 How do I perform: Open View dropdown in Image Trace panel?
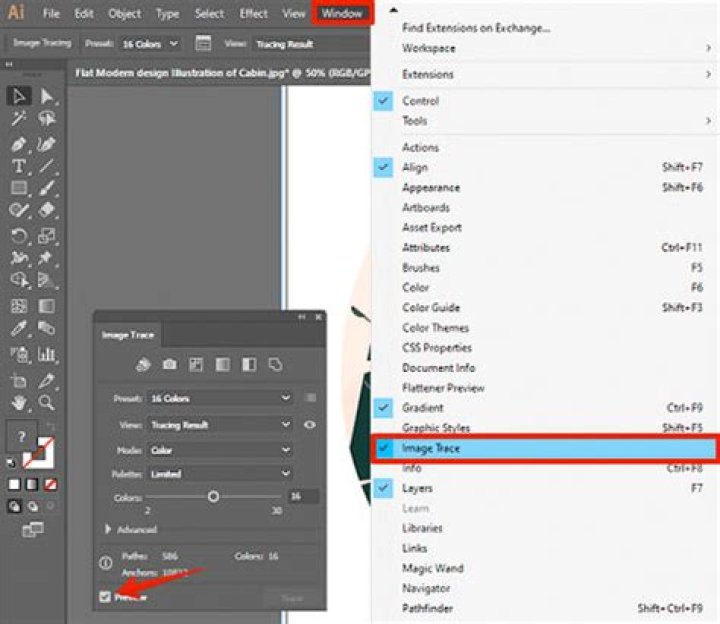(220, 425)
